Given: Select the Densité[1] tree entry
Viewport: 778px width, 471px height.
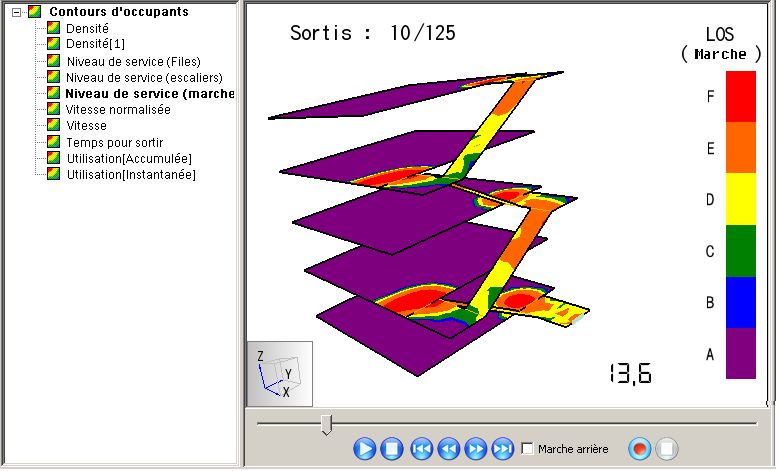Looking at the screenshot, I should 95,44.
